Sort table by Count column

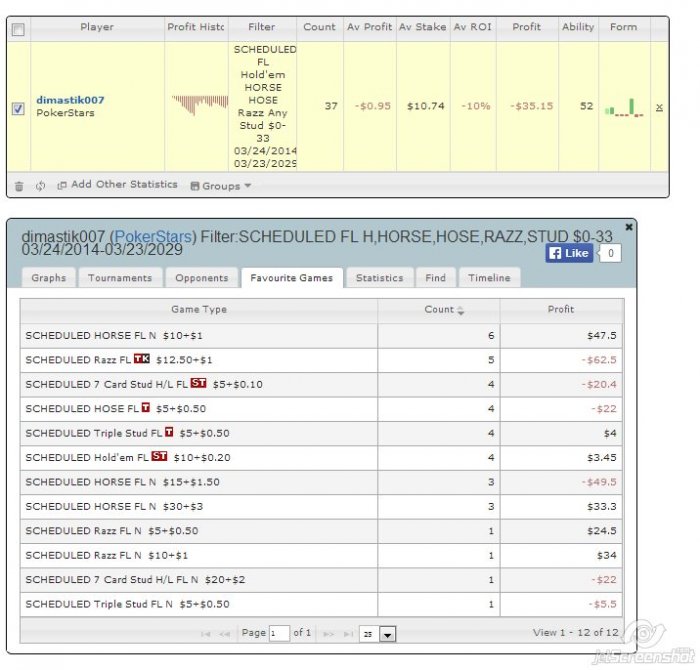(x=439, y=310)
